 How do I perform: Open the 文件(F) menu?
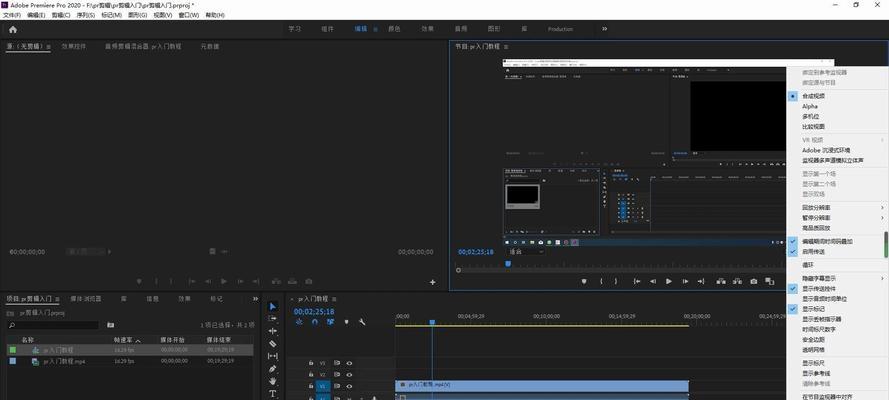pyautogui.click(x=12, y=15)
